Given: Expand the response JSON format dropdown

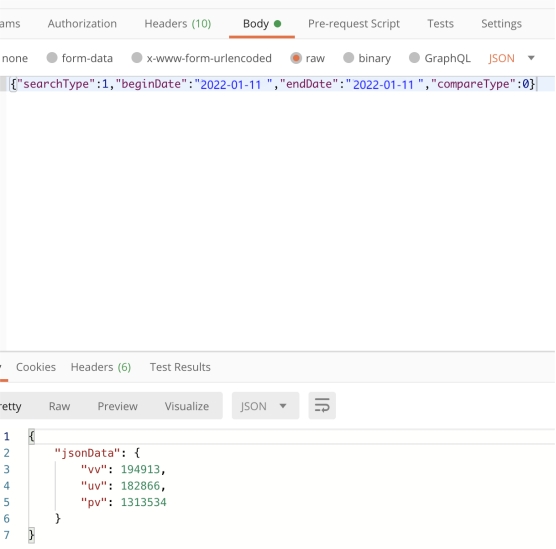Looking at the screenshot, I should point(265,406).
